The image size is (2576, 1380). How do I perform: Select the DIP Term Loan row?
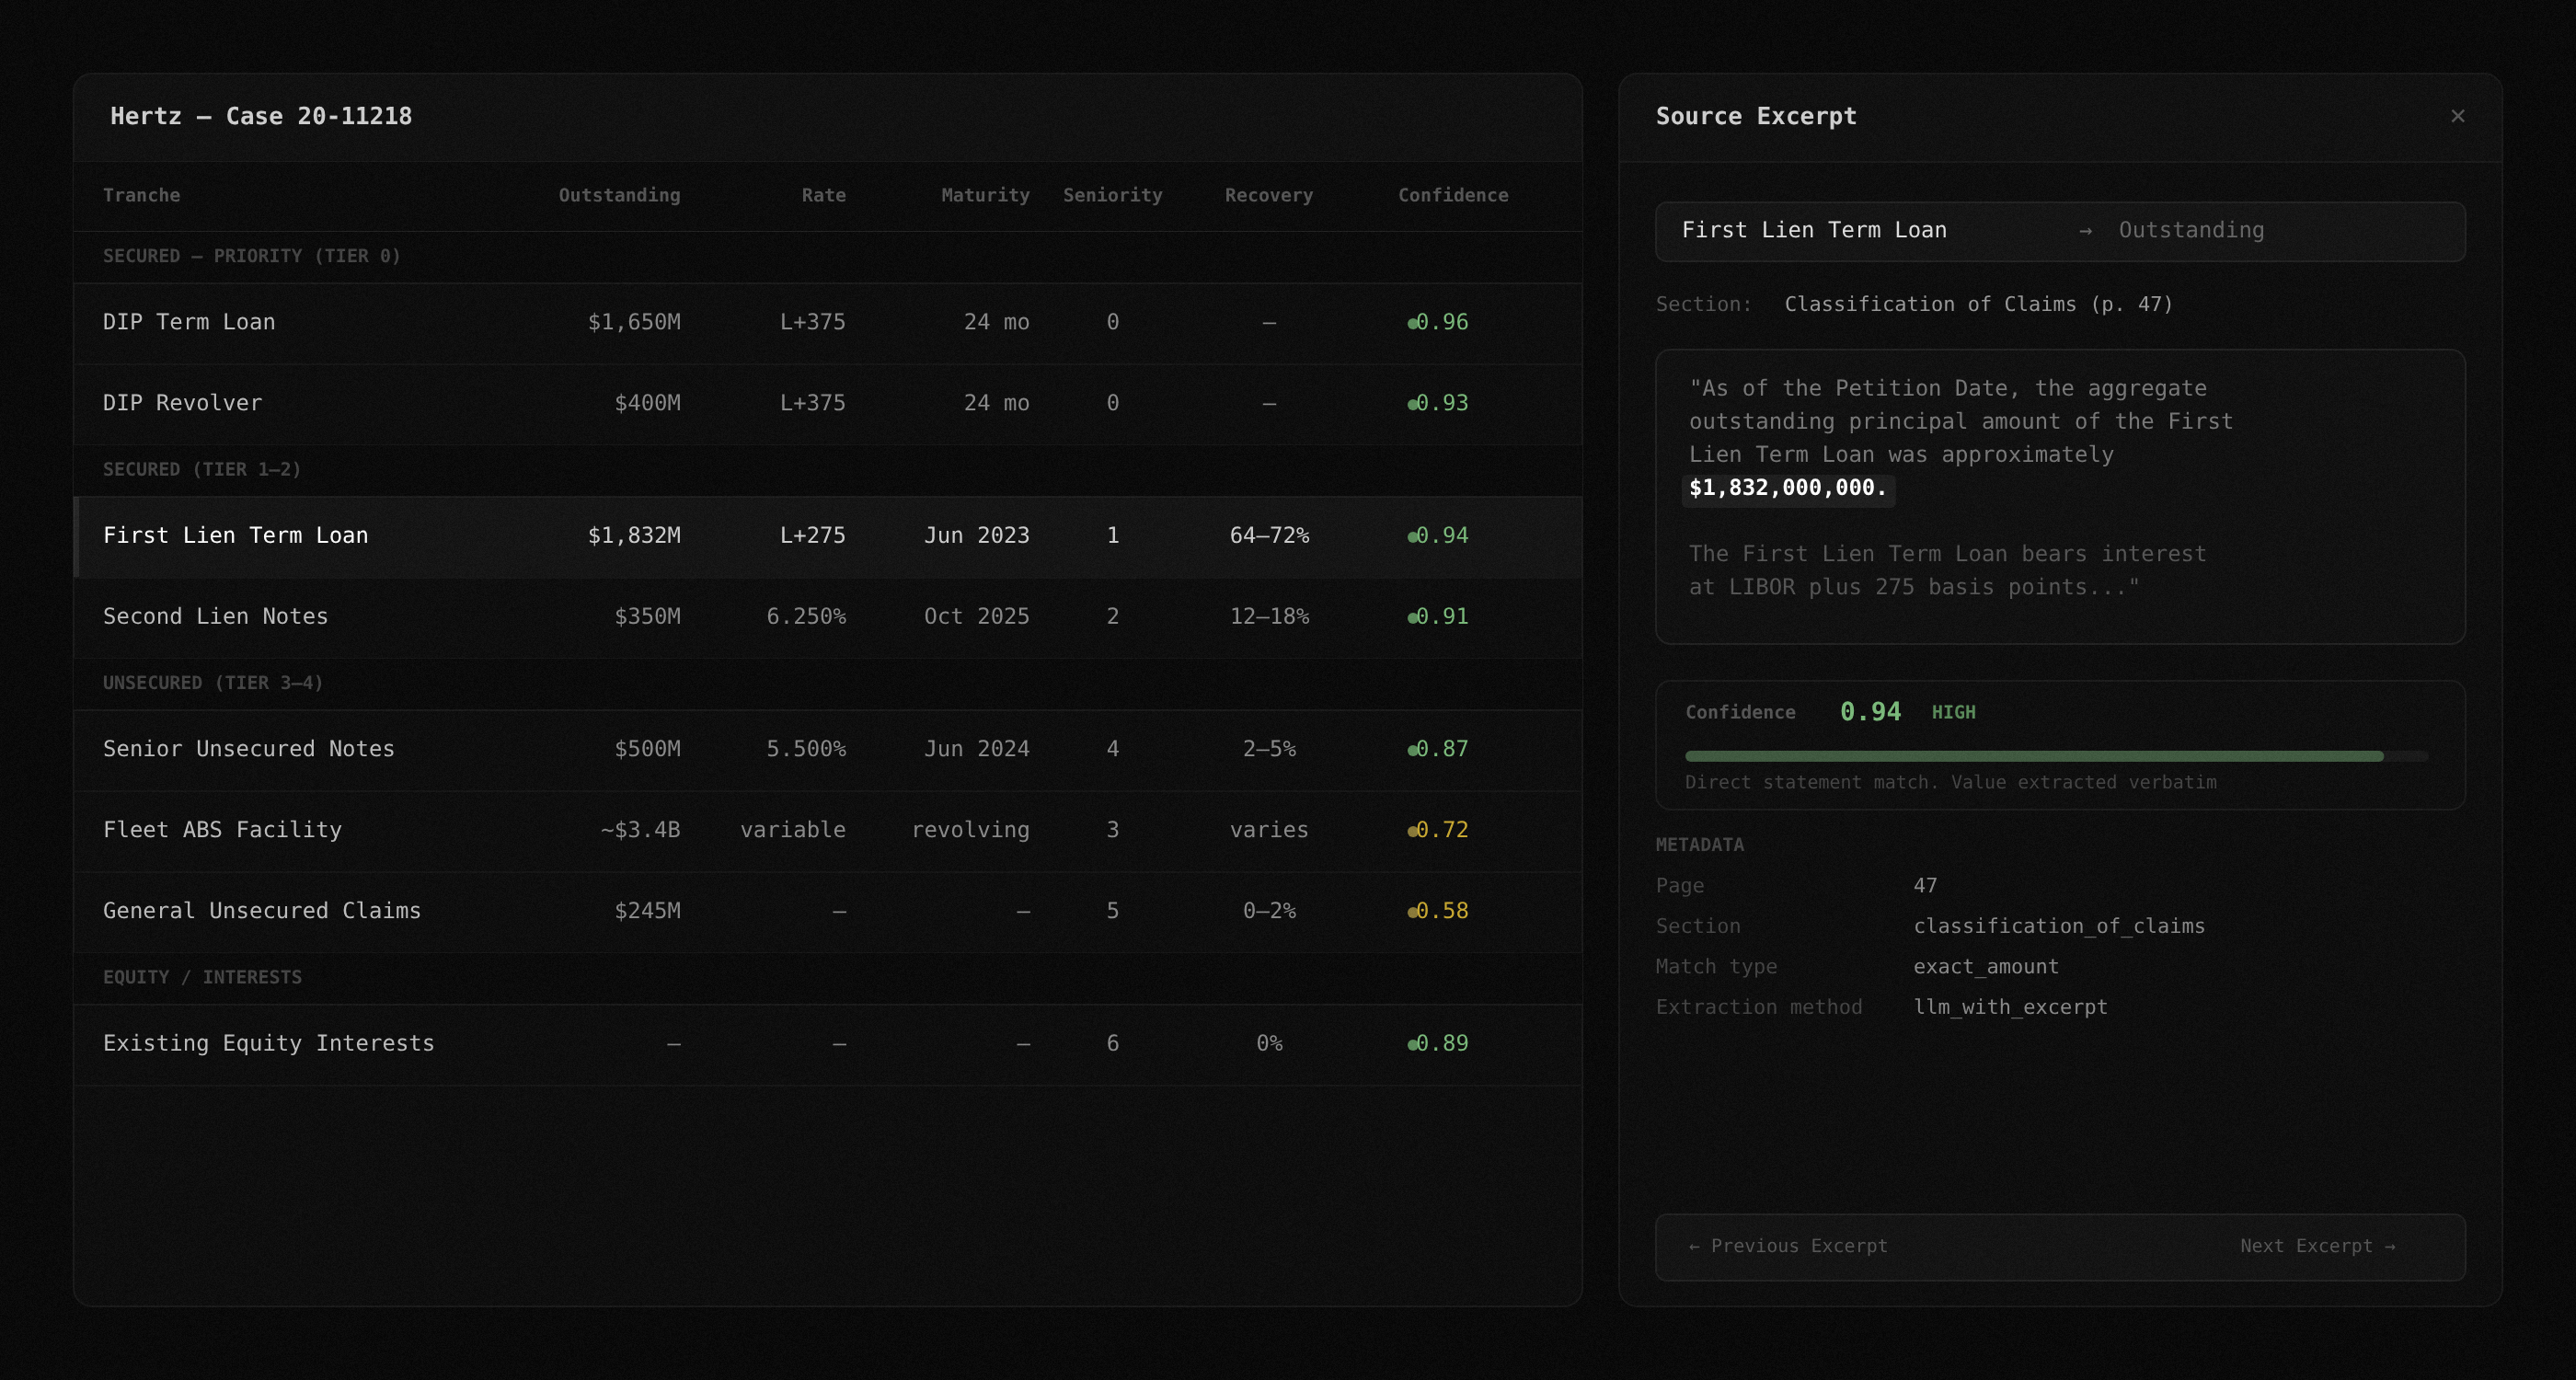(828, 323)
